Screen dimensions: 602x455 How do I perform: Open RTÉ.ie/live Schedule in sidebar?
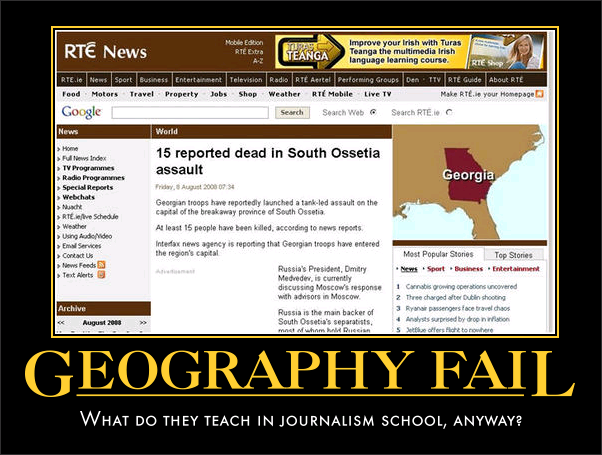(x=90, y=217)
